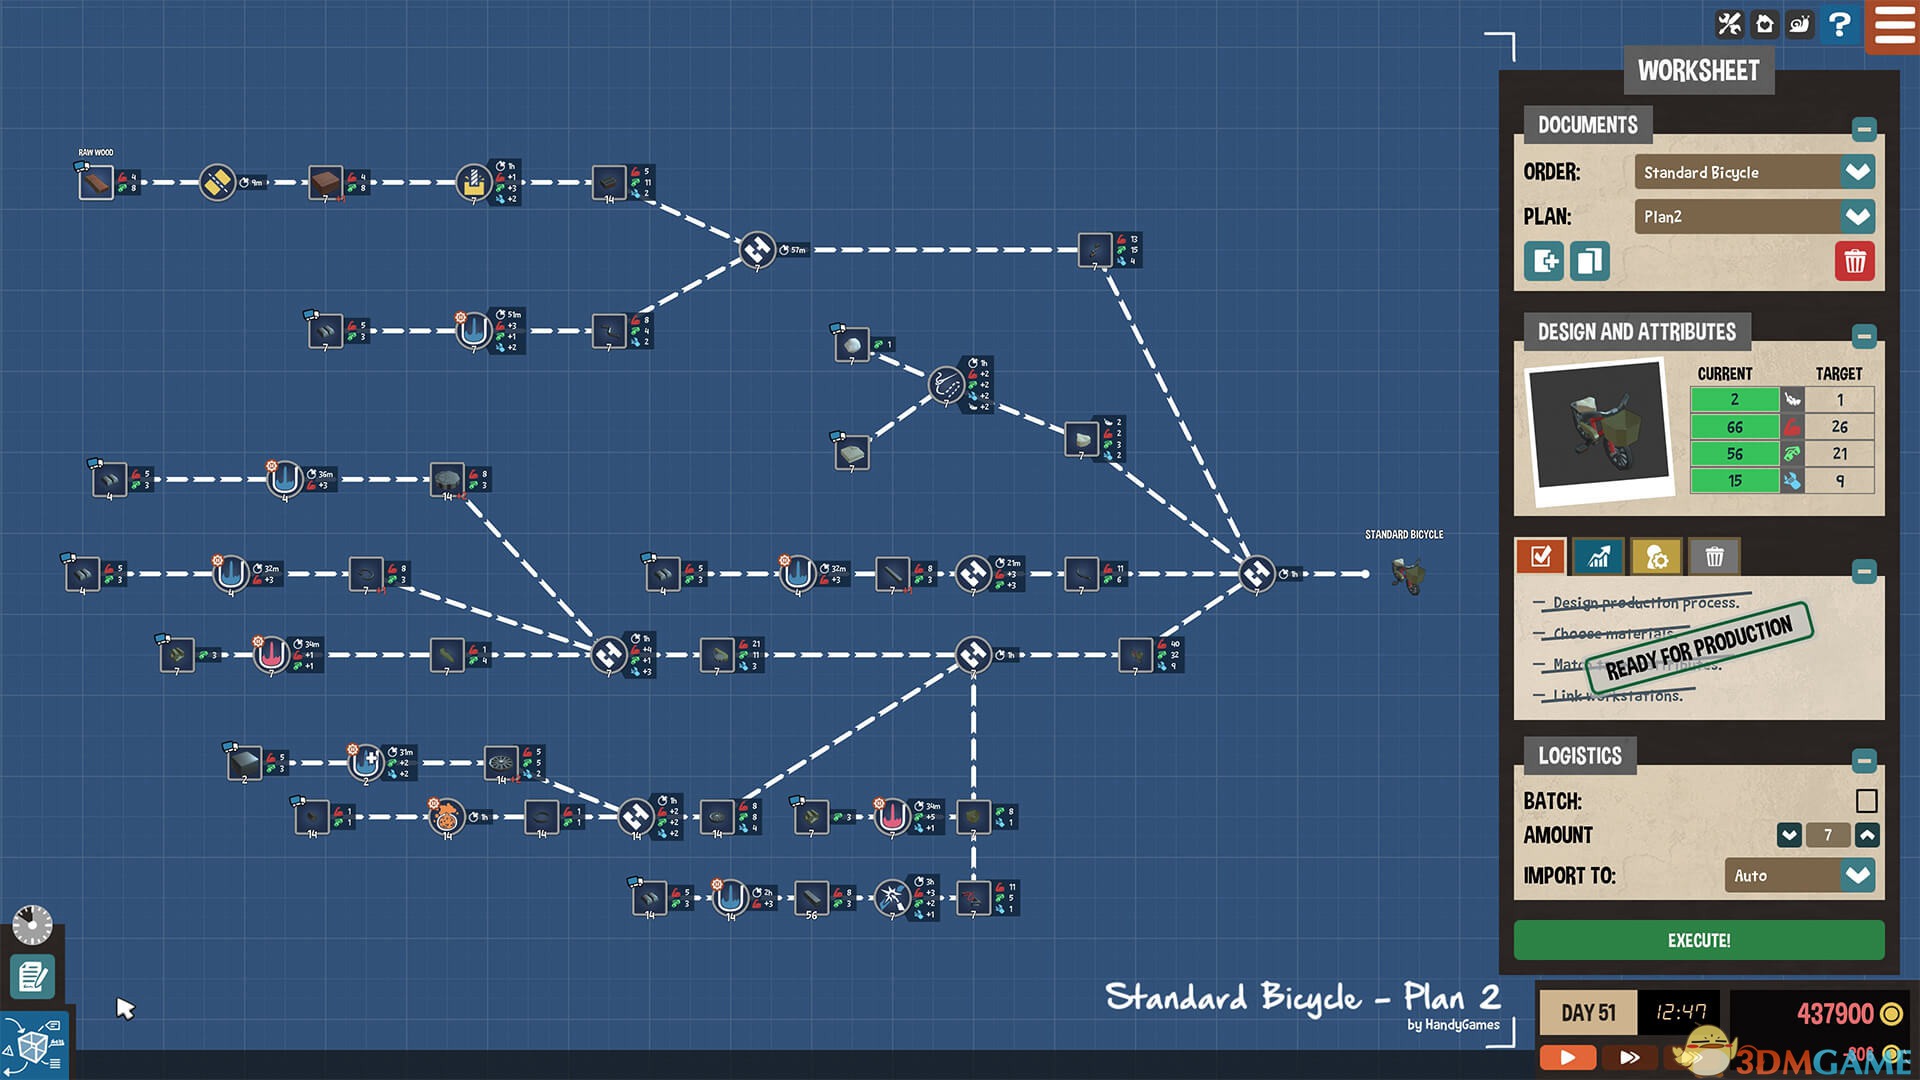The height and width of the screenshot is (1080, 1920).
Task: Click the play speed button
Action: pyautogui.click(x=1567, y=1057)
